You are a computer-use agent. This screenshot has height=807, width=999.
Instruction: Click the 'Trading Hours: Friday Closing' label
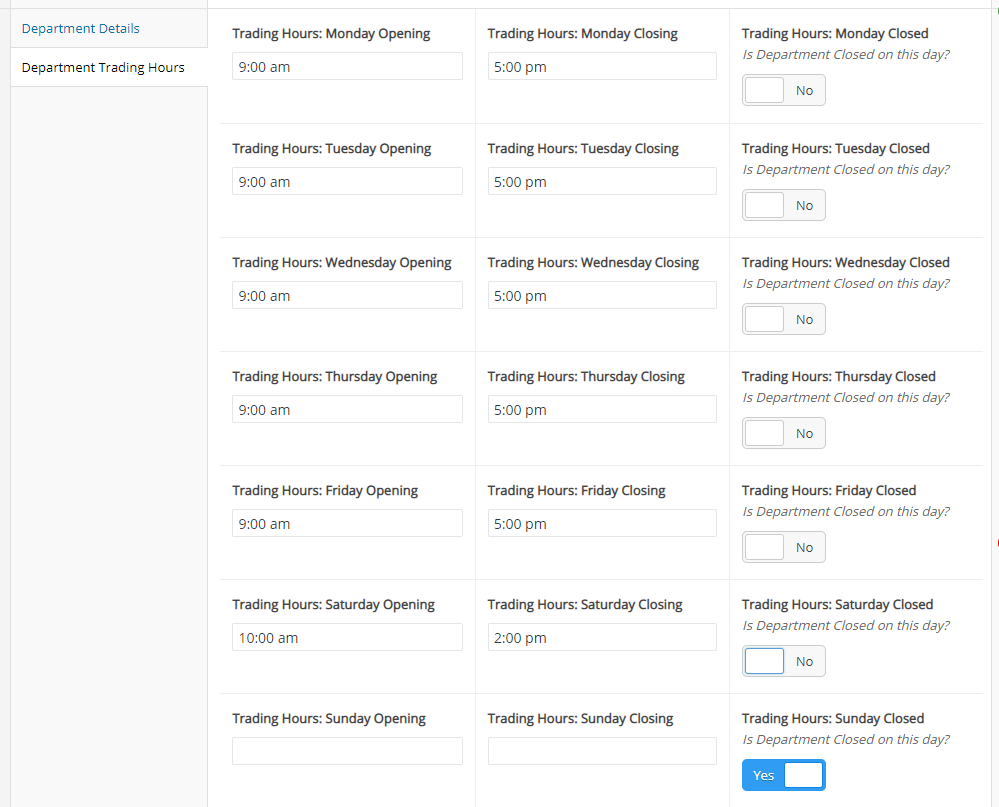577,490
